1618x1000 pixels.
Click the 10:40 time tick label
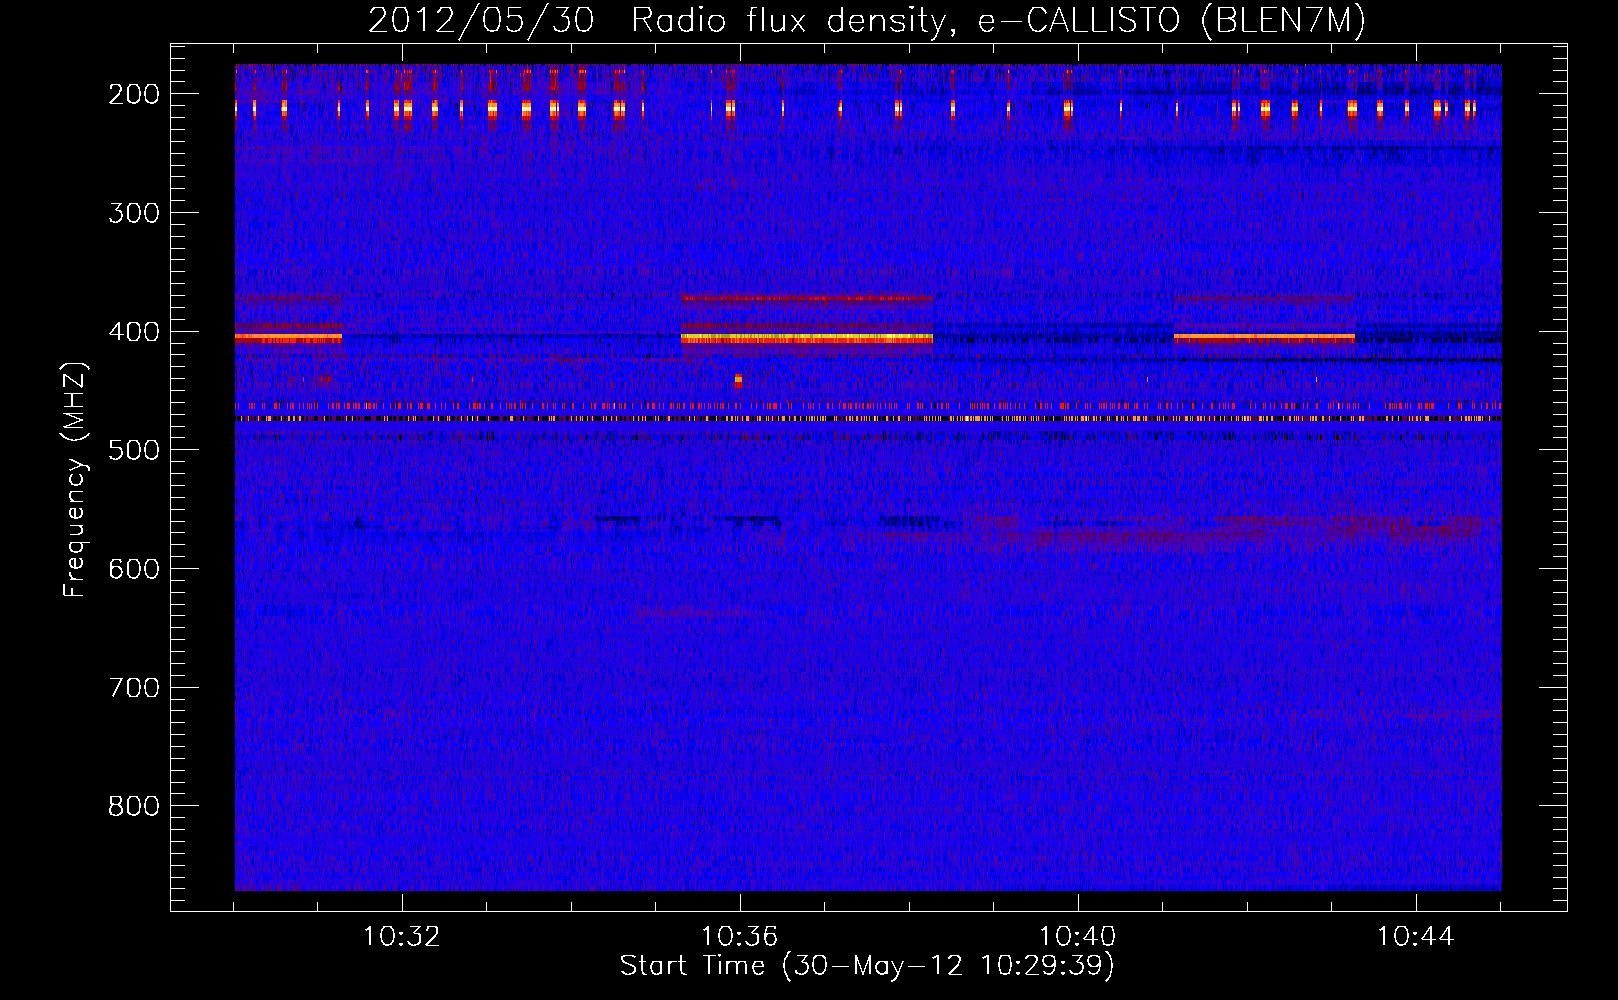(1078, 937)
